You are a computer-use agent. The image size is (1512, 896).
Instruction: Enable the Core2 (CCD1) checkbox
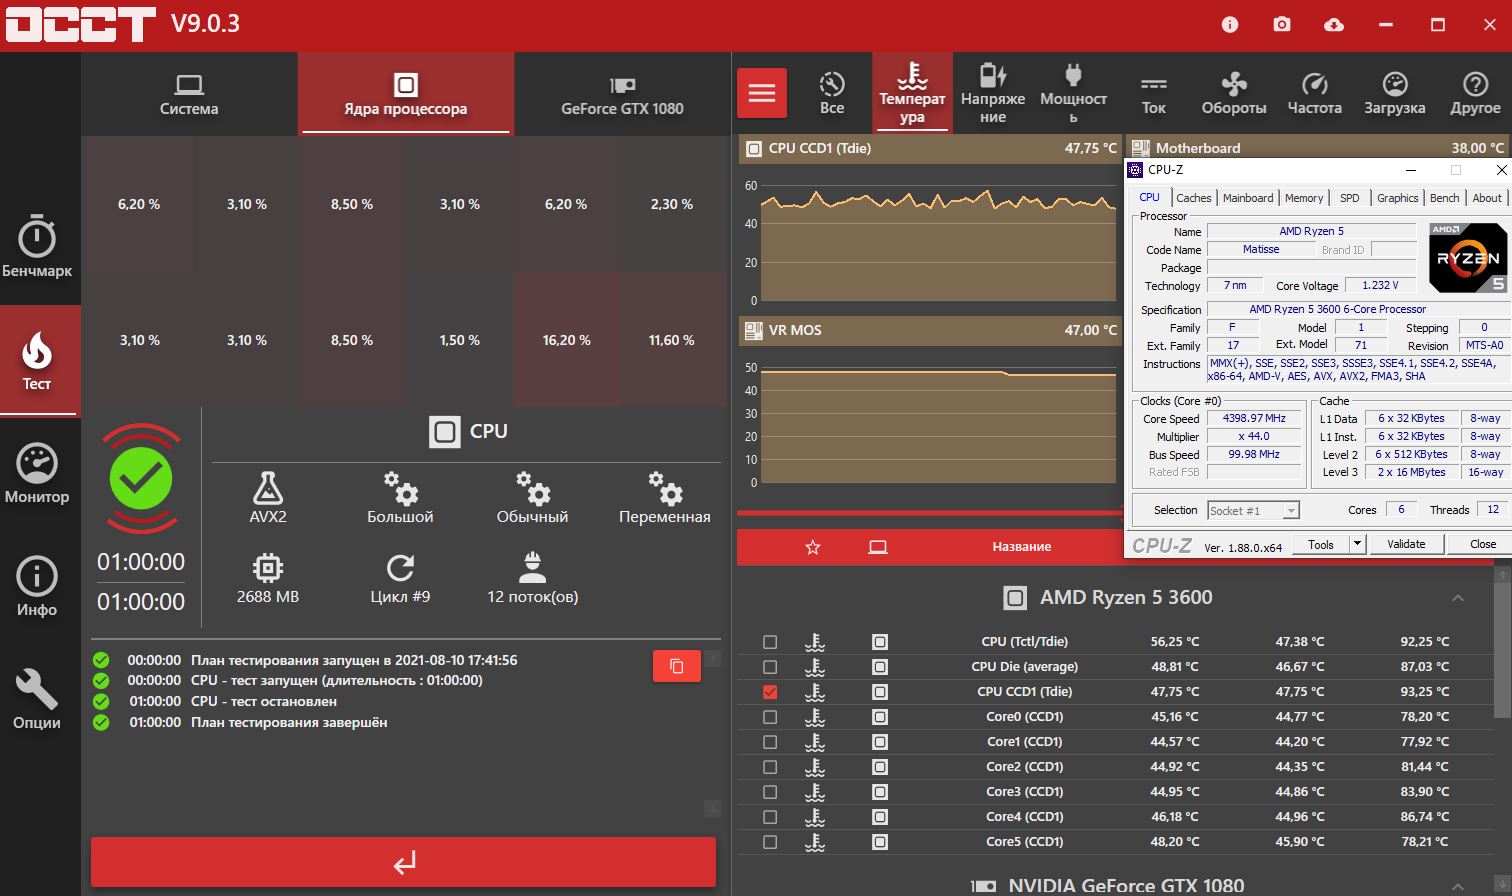coord(770,767)
